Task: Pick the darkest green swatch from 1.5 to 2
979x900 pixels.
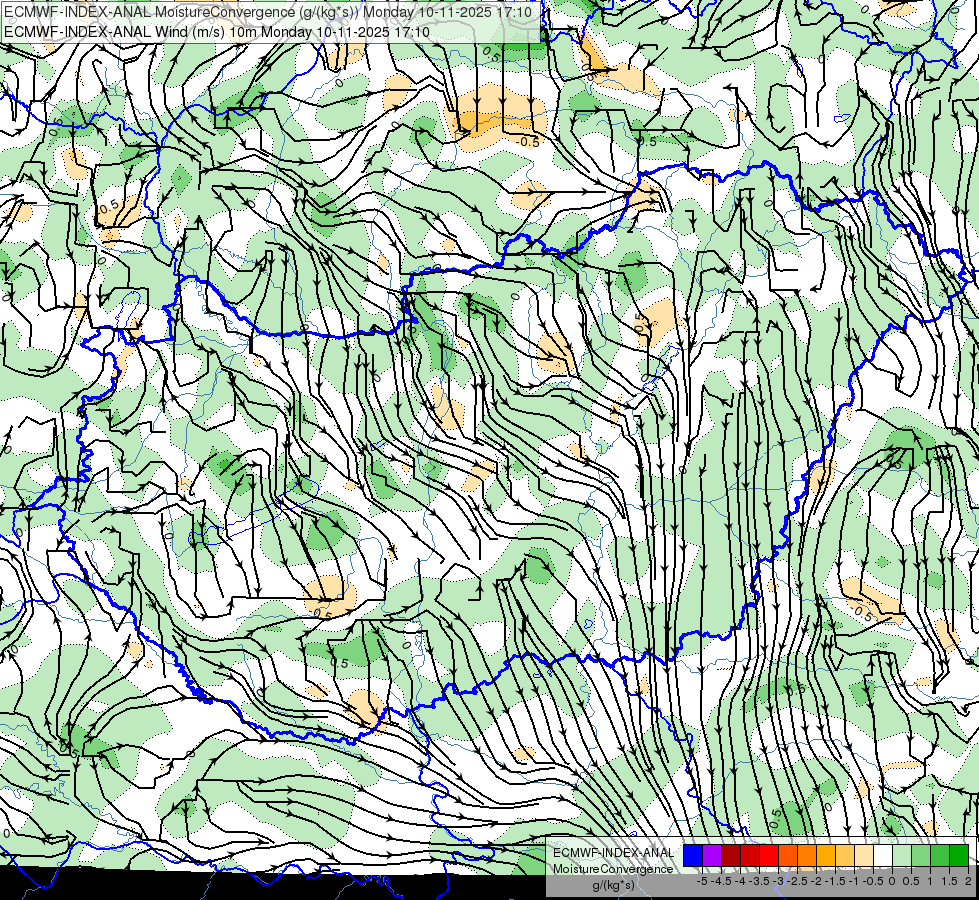Action: (959, 856)
